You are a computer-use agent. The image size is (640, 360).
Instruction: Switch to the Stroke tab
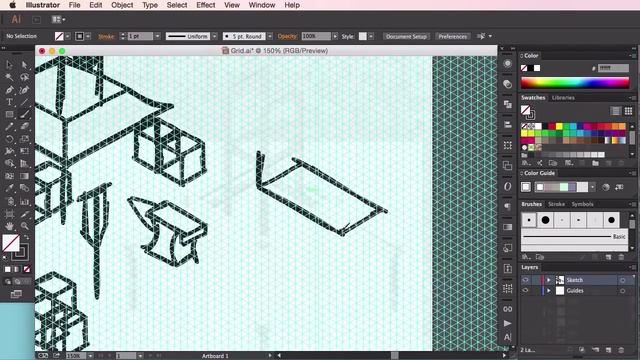click(x=556, y=204)
